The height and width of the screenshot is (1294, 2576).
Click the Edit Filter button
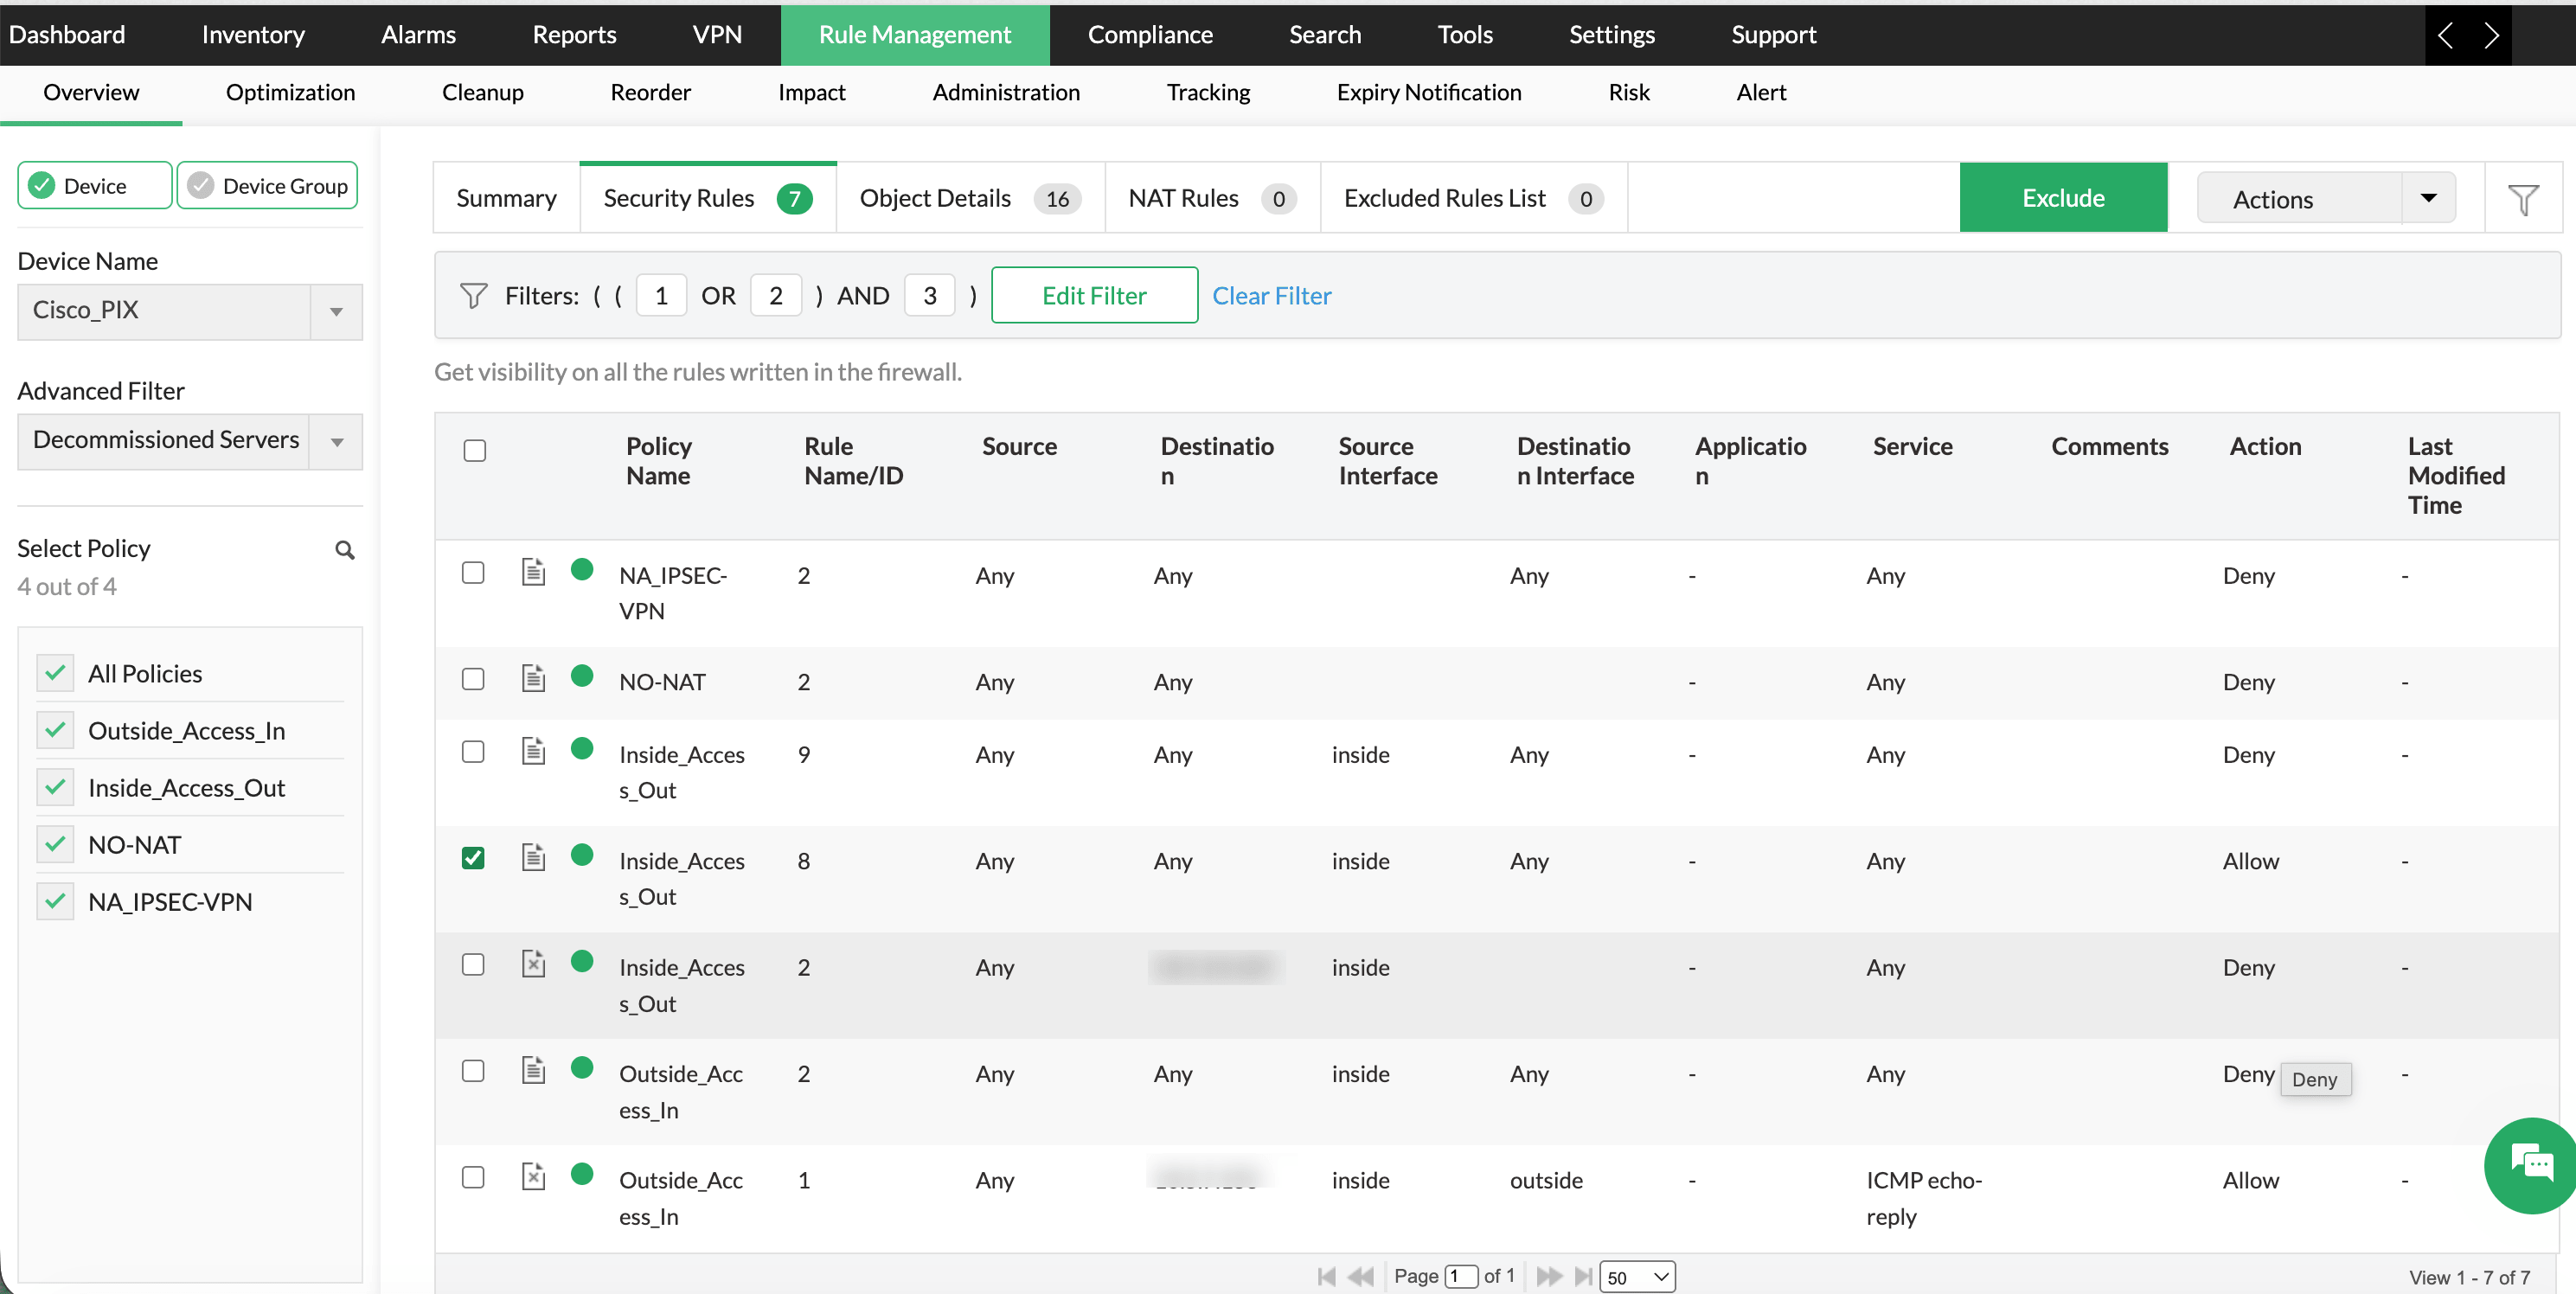point(1094,296)
